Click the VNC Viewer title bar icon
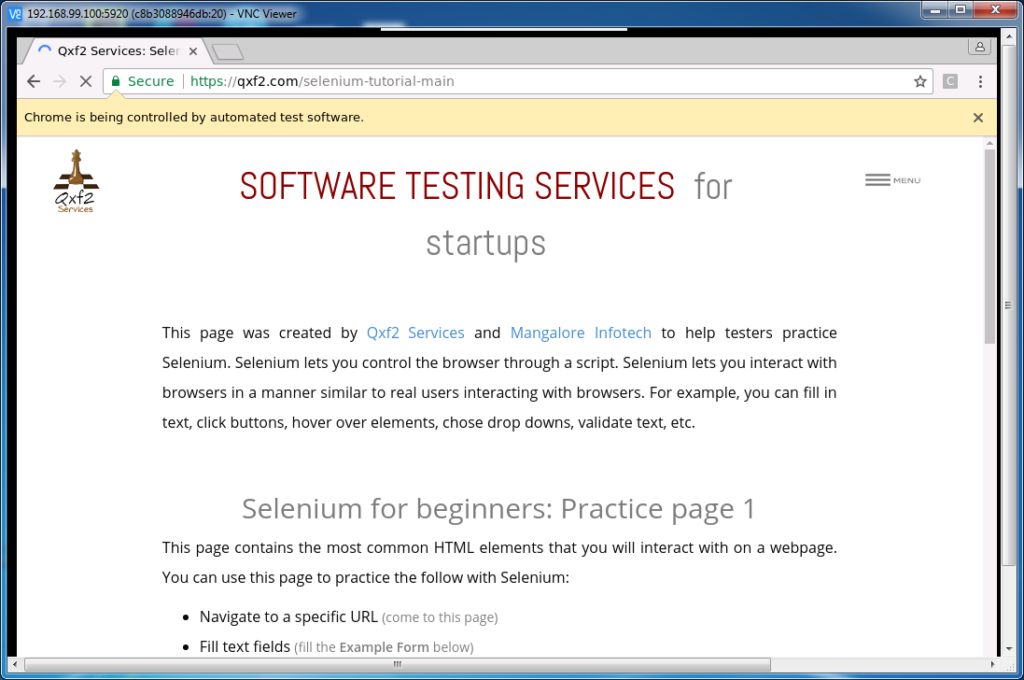Image resolution: width=1024 pixels, height=680 pixels. click(x=14, y=12)
